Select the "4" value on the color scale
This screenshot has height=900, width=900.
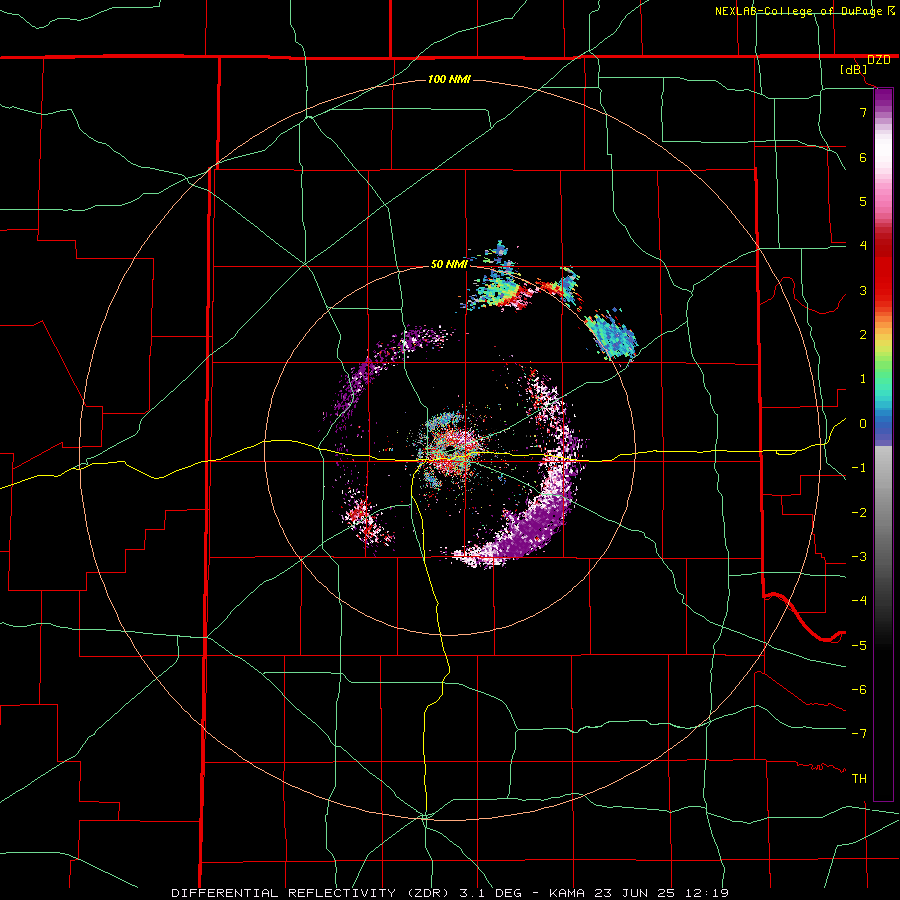pyautogui.click(x=863, y=246)
